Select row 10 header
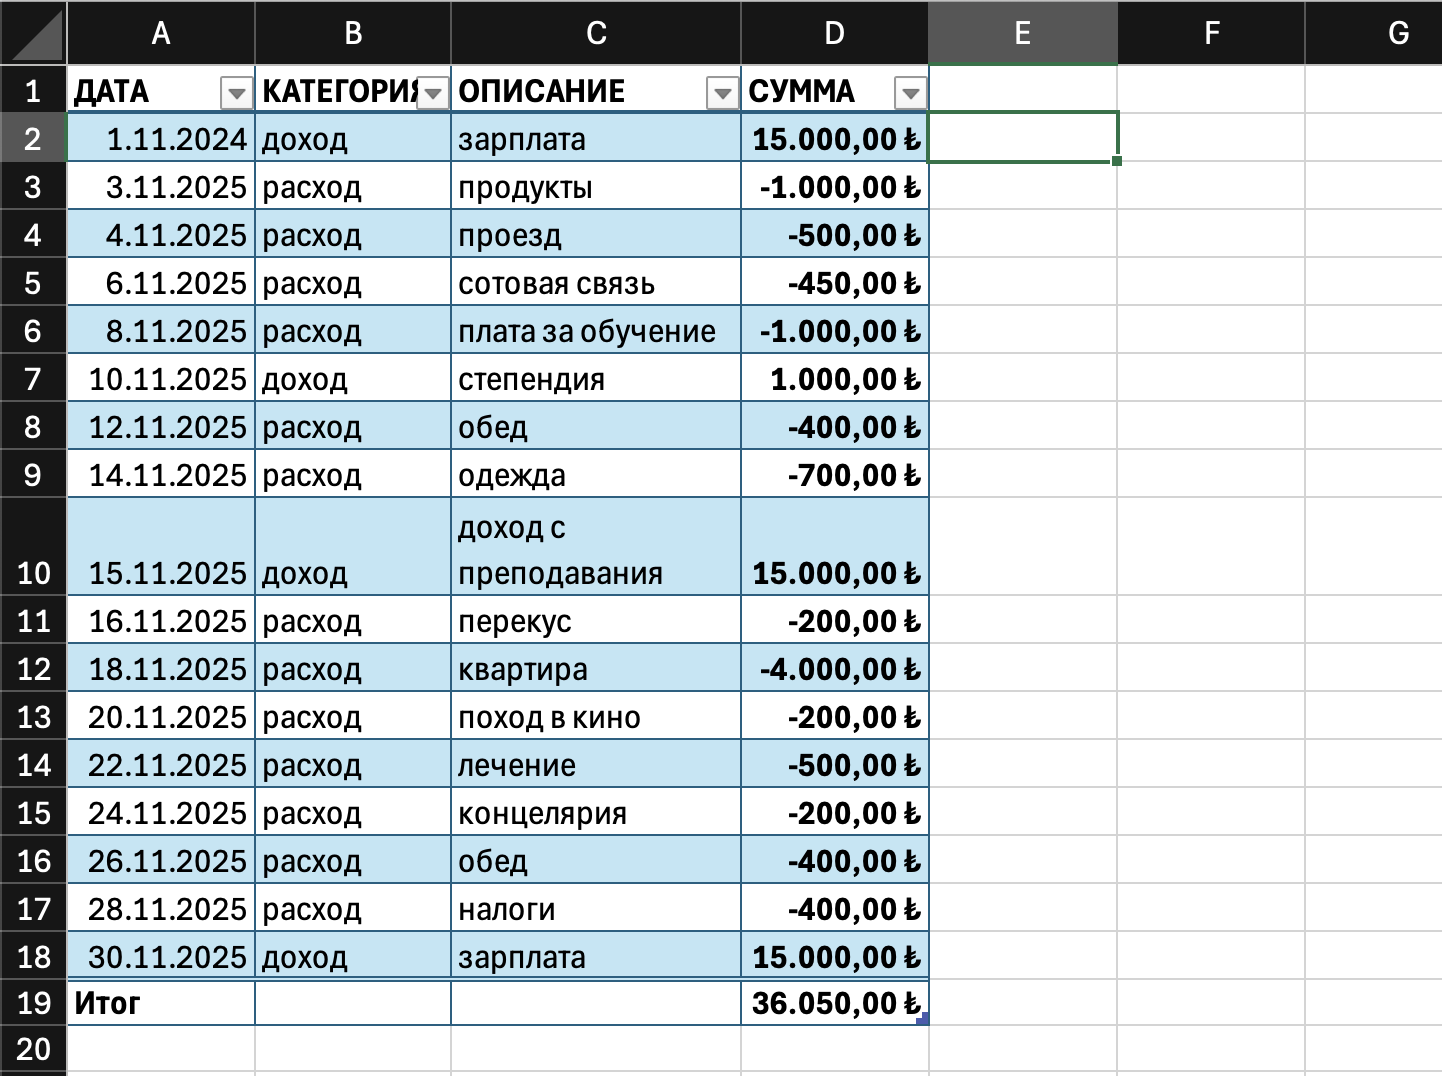This screenshot has width=1442, height=1076. (33, 547)
